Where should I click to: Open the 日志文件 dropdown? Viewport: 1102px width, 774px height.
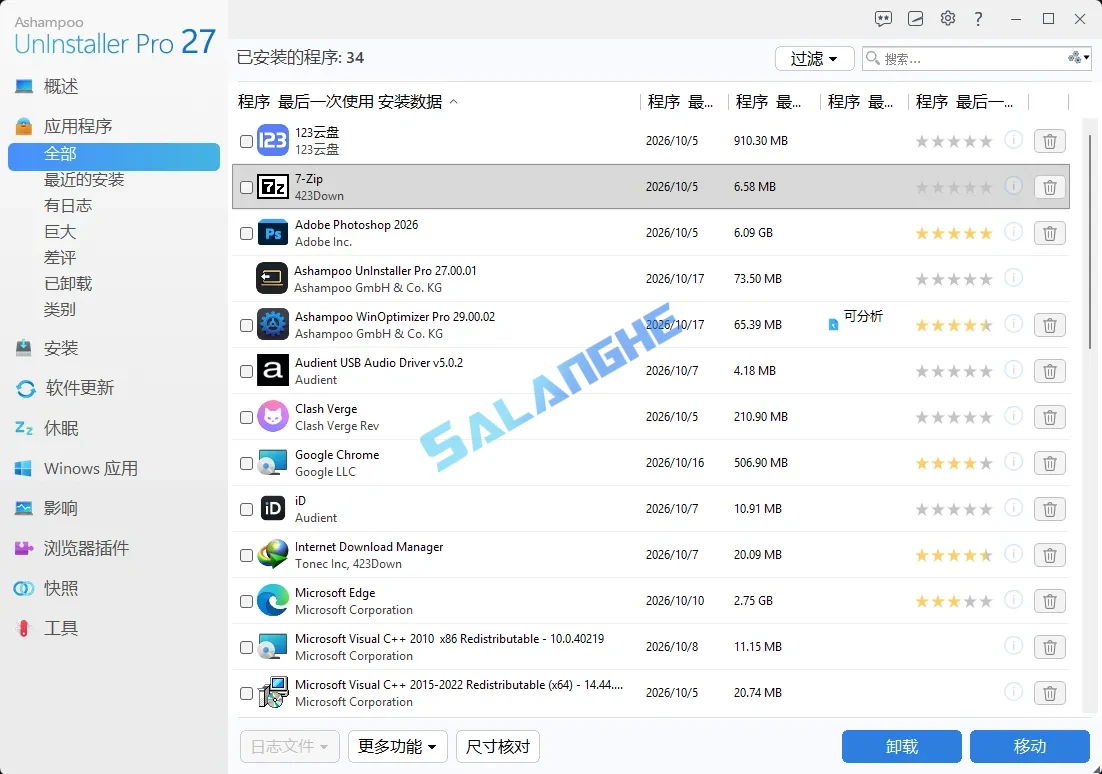[x=290, y=747]
